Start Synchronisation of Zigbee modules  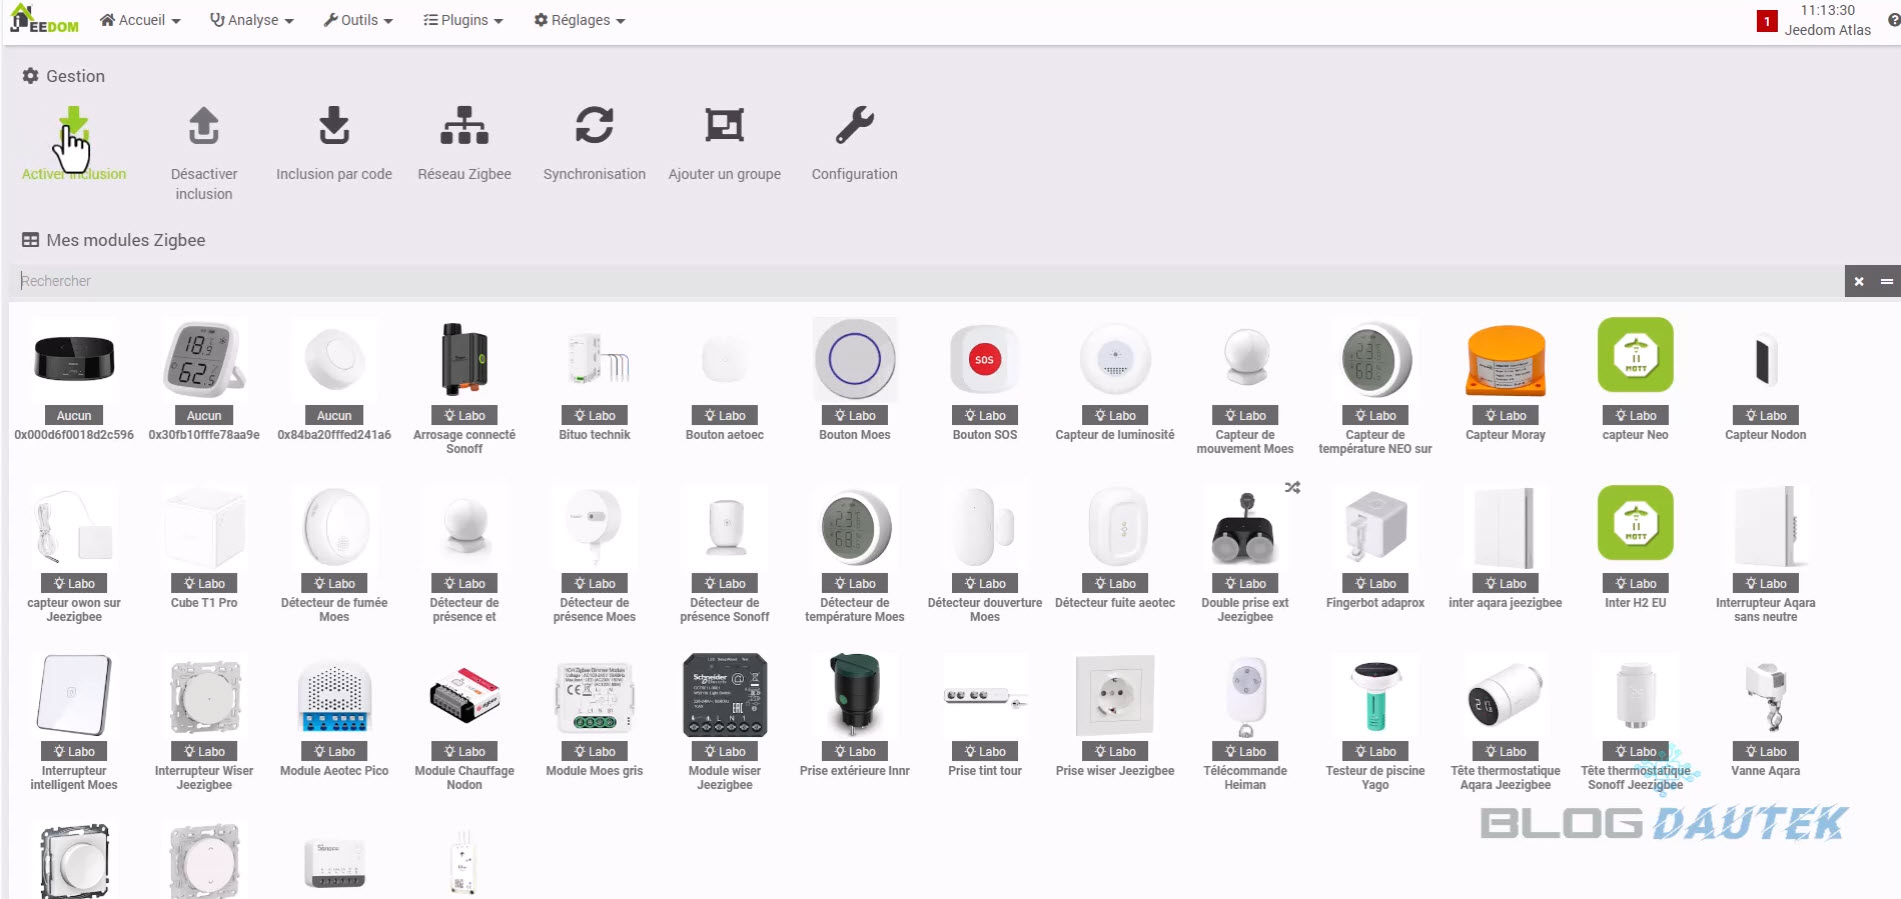(x=594, y=127)
